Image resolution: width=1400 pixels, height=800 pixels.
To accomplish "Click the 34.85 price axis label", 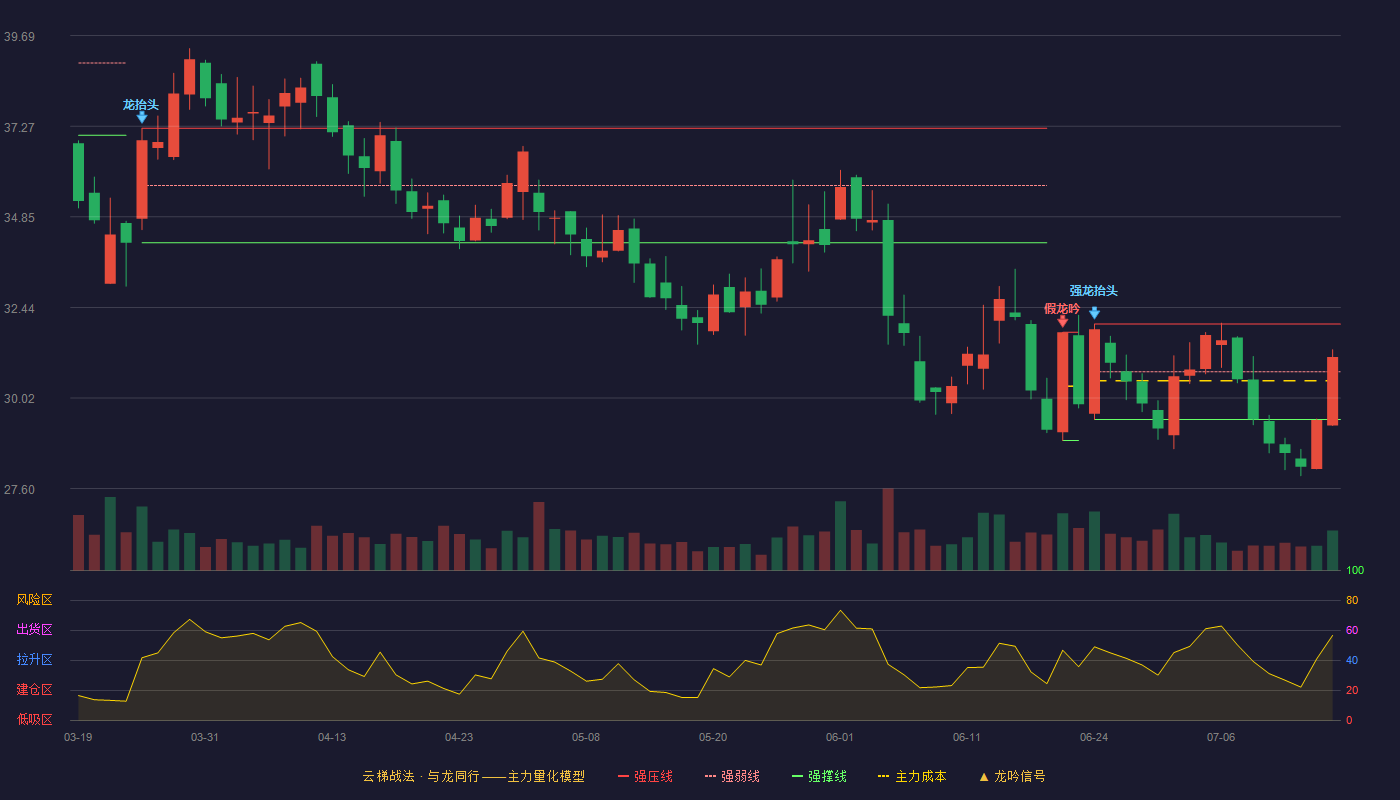I will point(19,218).
